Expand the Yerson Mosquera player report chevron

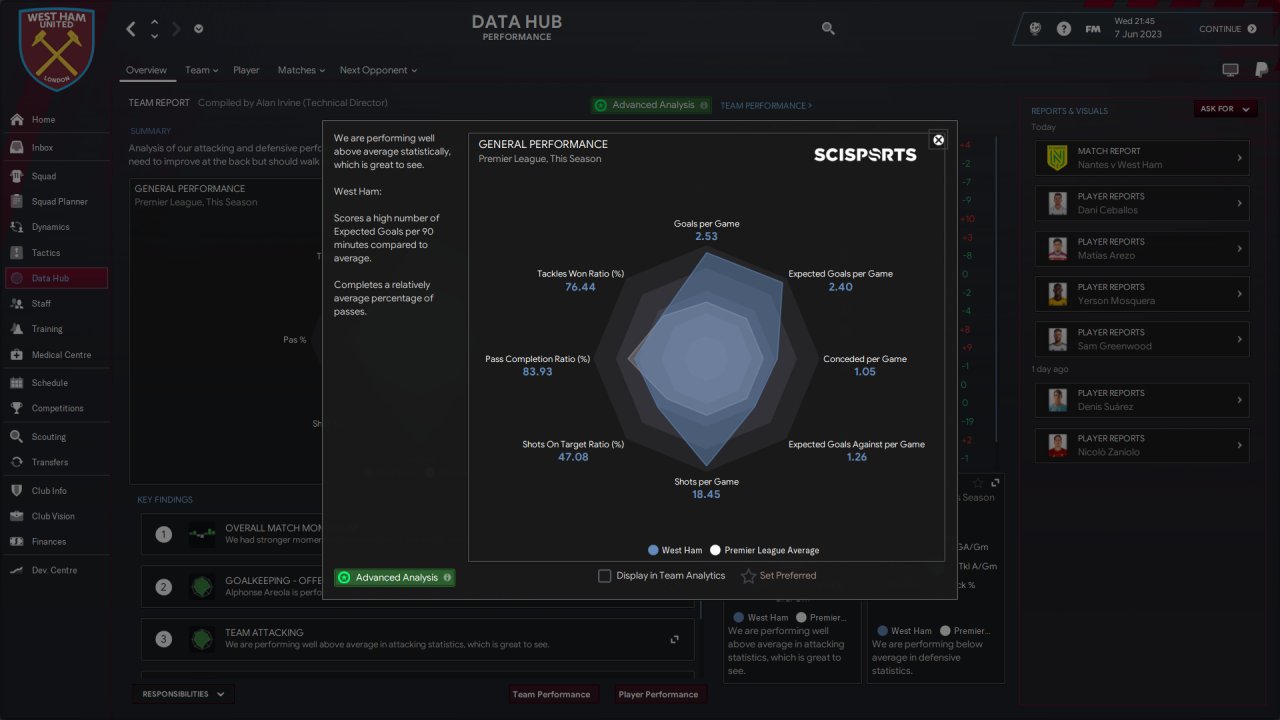coord(1240,294)
